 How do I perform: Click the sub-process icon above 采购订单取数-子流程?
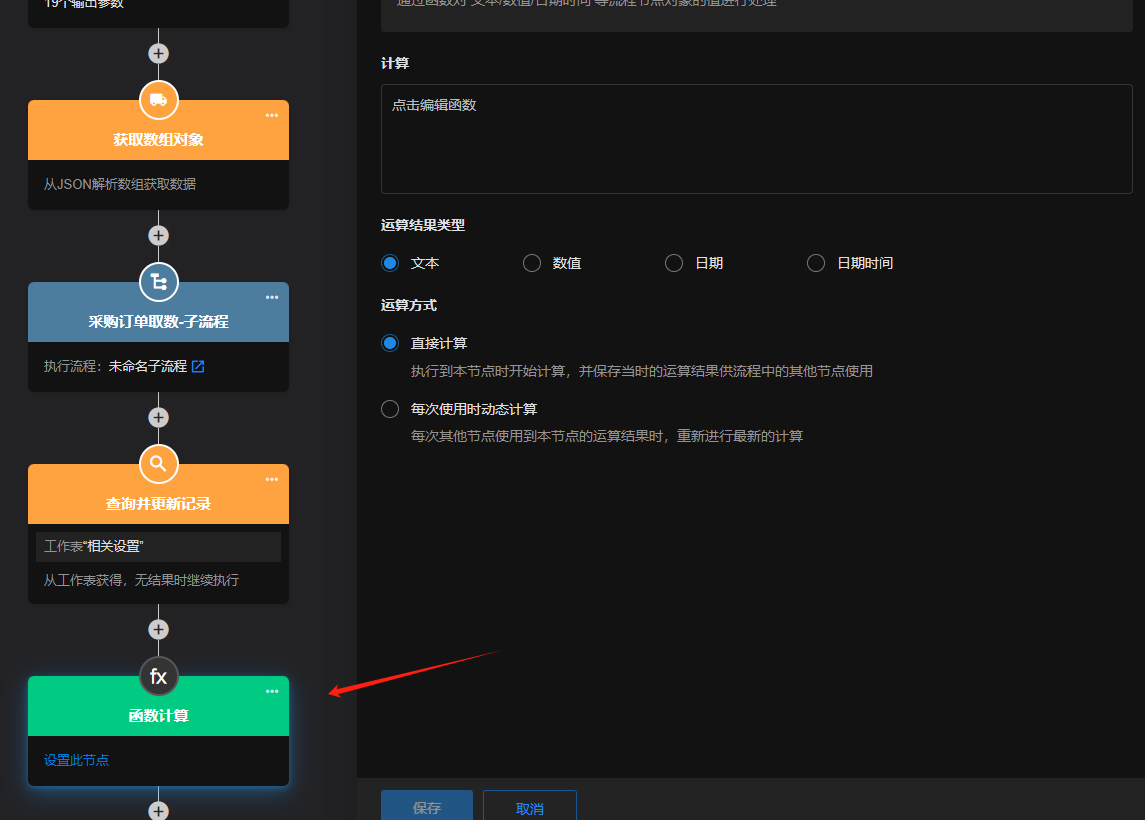point(158,282)
